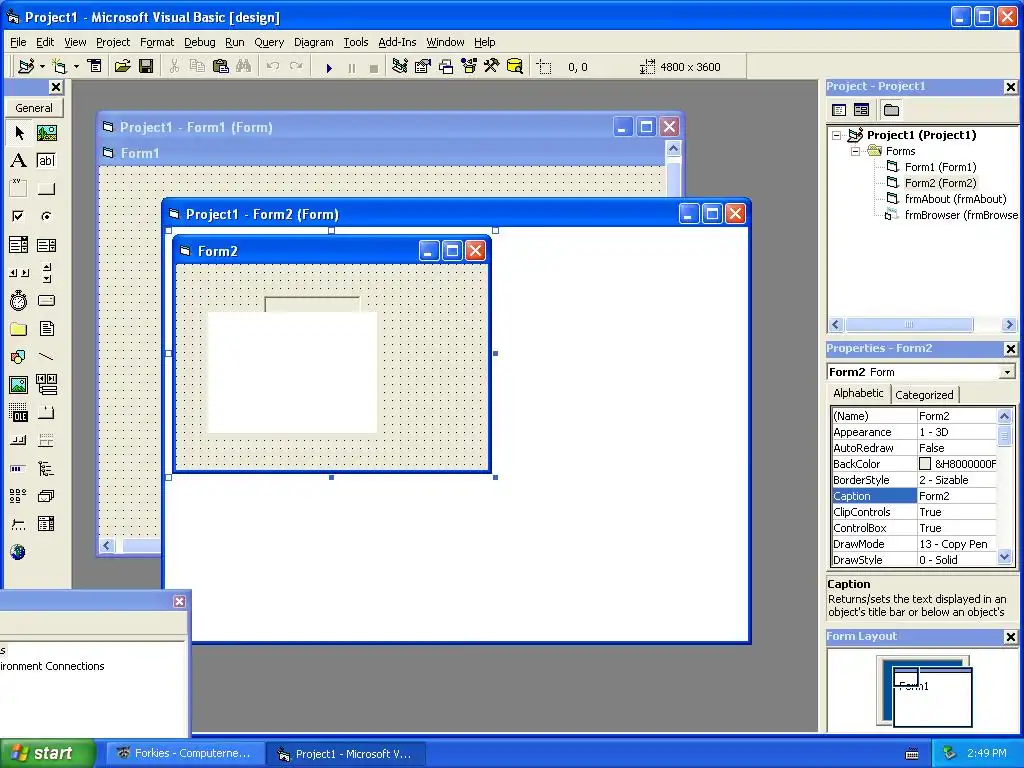
Task: Select frmAbout (frmAbout) in the project tree
Action: (955, 199)
